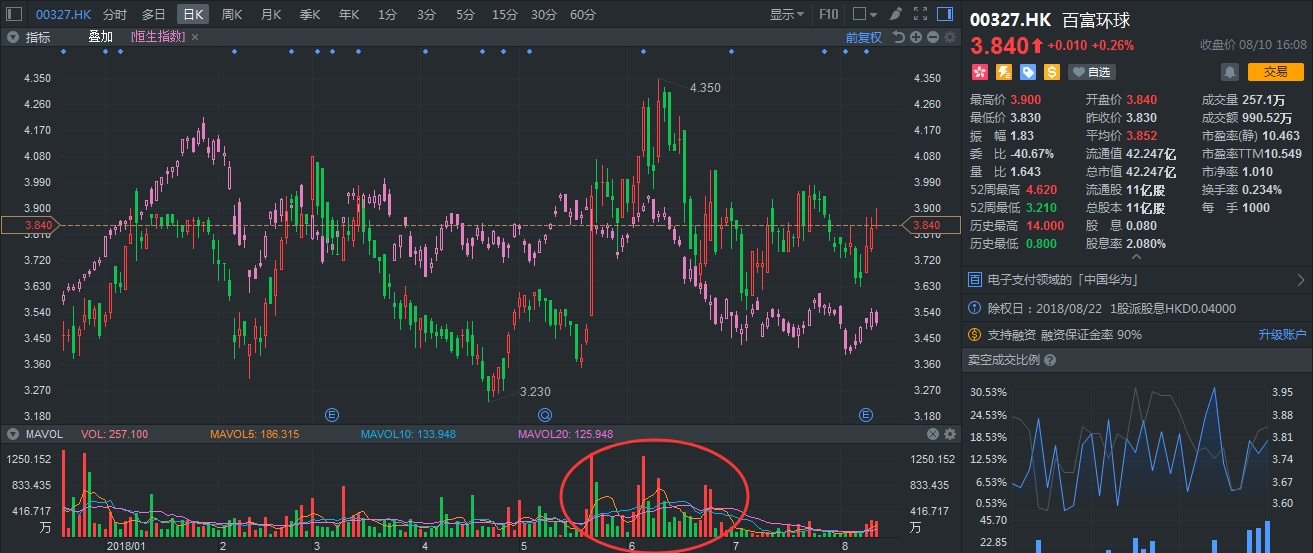
Task: Click the Q quarterly marker near May
Action: pyautogui.click(x=545, y=414)
